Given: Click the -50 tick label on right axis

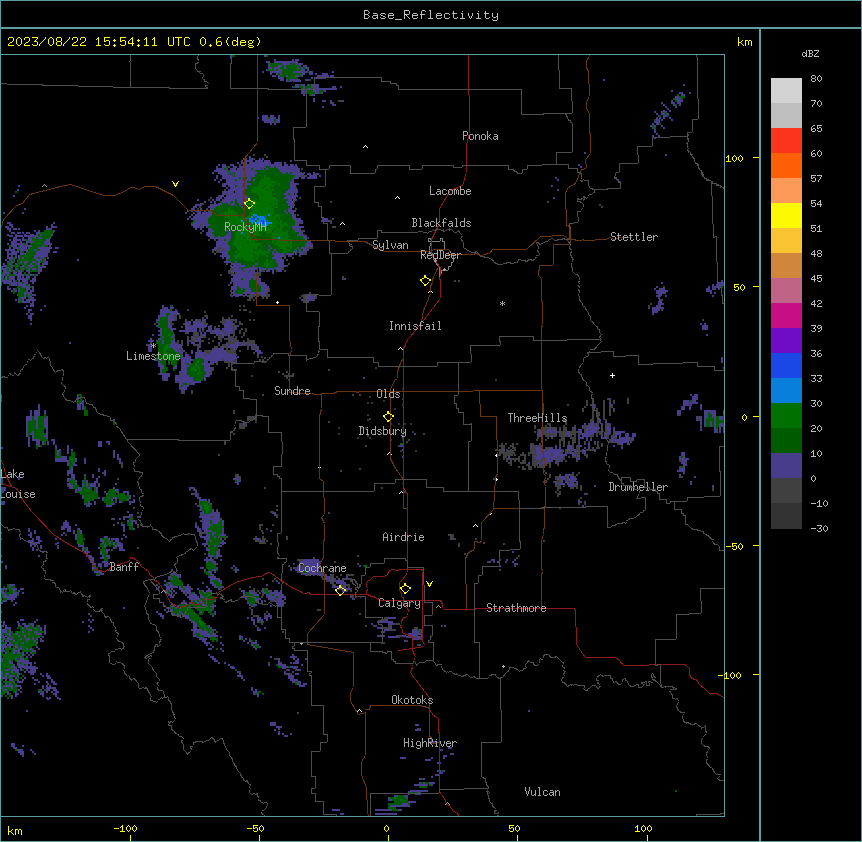Looking at the screenshot, I should coord(734,546).
